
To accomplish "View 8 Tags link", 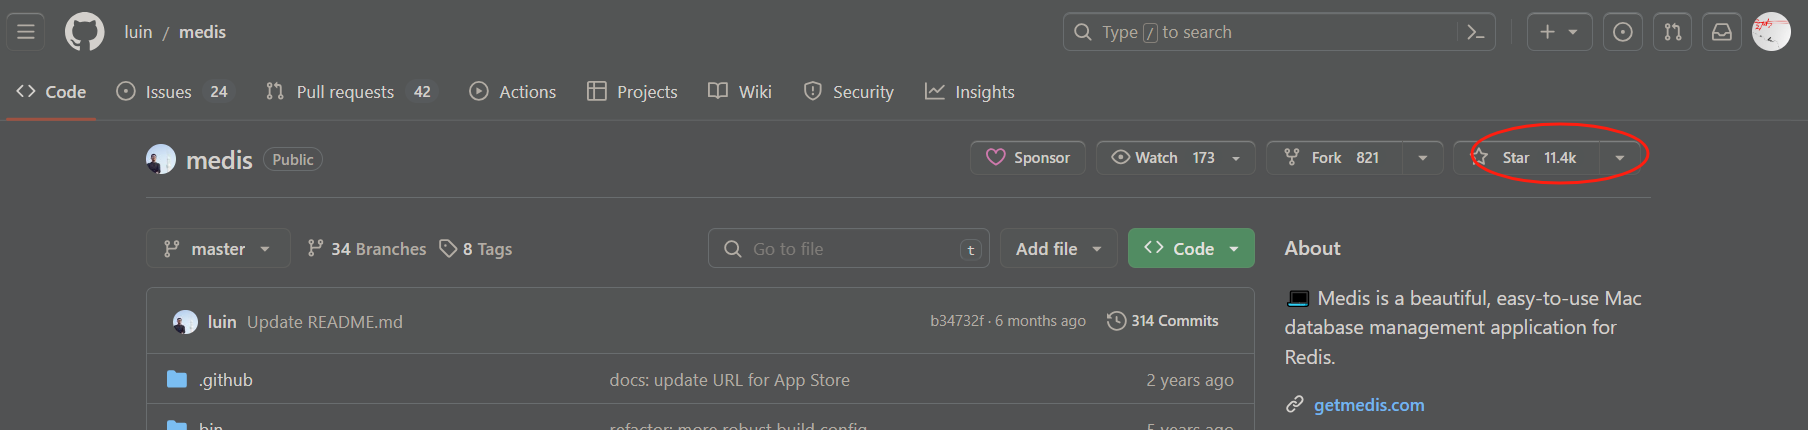I will tap(476, 248).
